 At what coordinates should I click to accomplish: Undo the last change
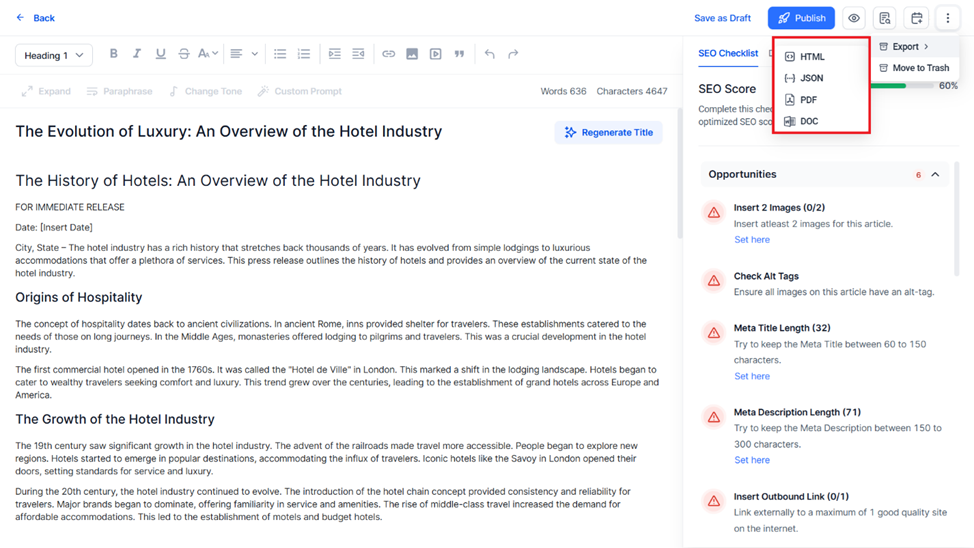(x=489, y=54)
